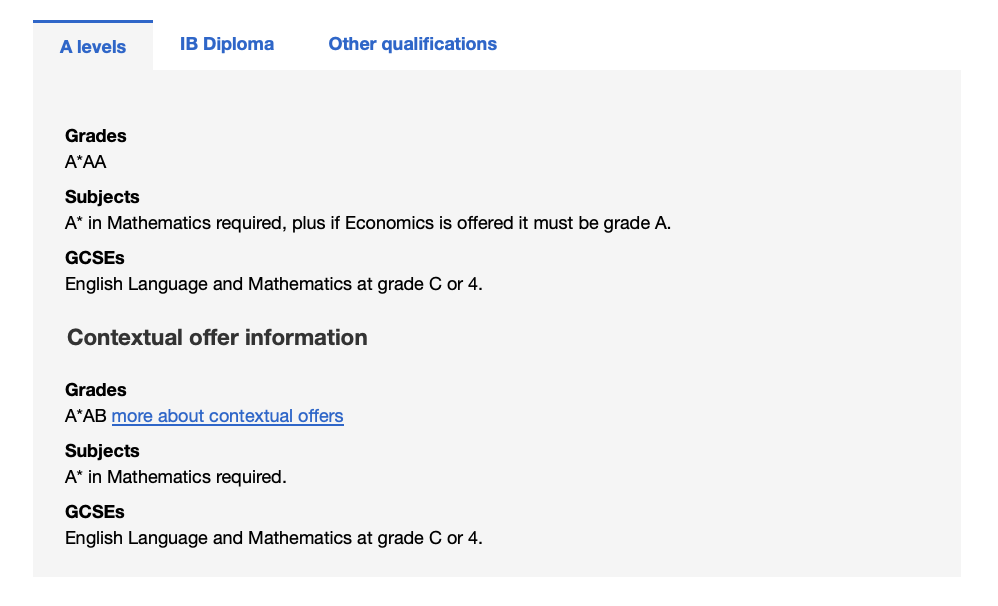Click the A*AA standard grades text

point(86,162)
